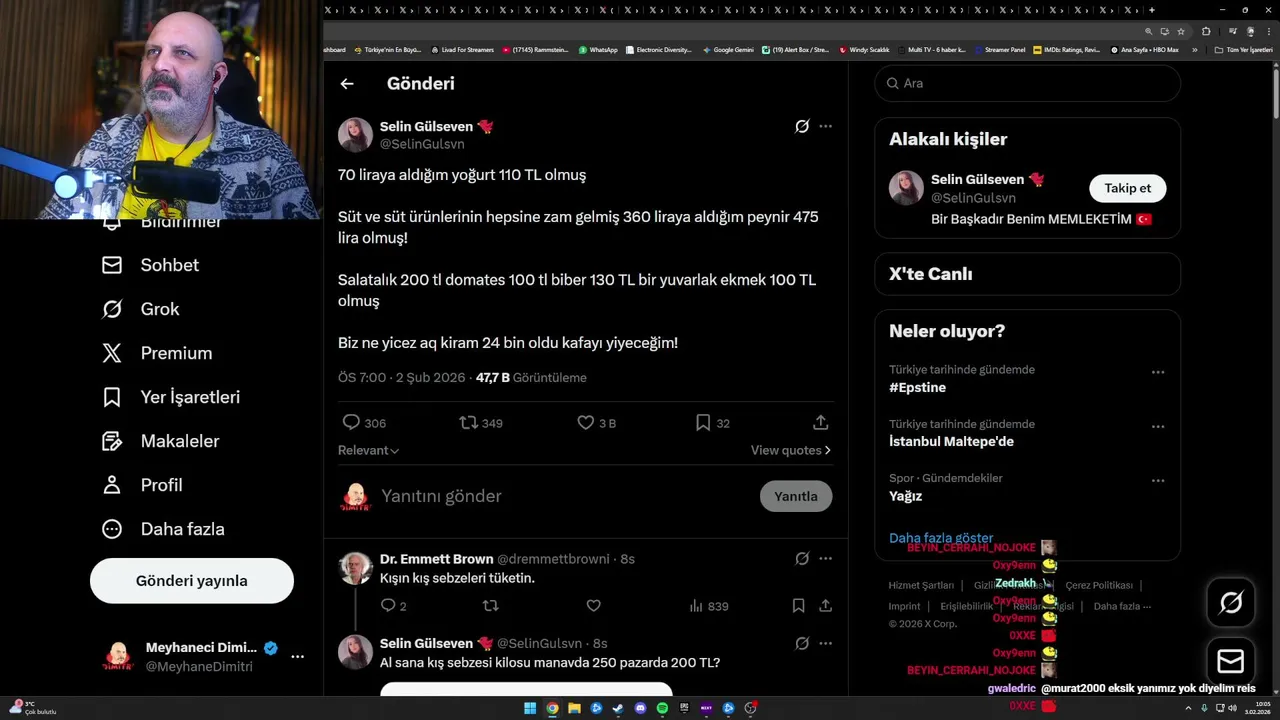Like the main post showing 3 B likes
The image size is (1280, 720).
586,423
